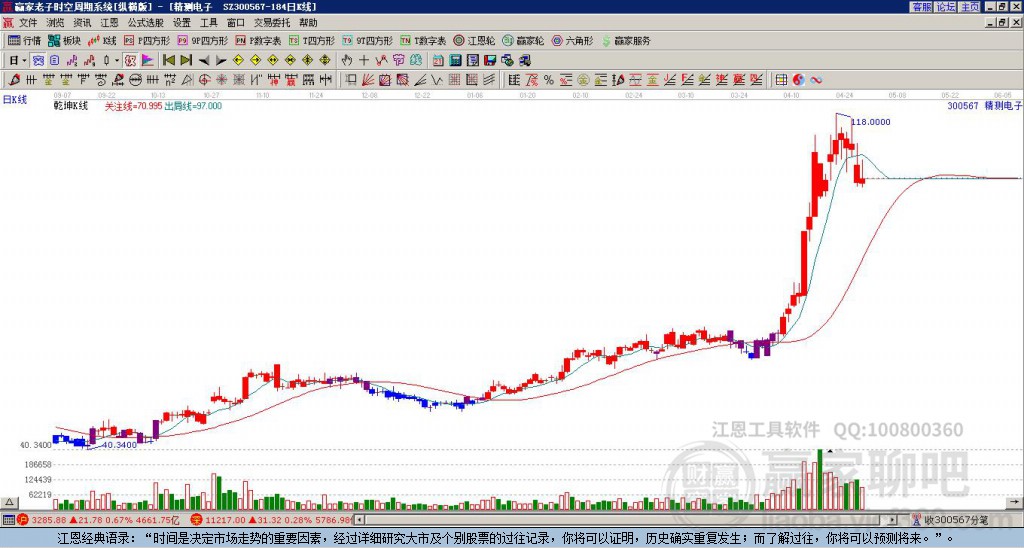The height and width of the screenshot is (548, 1024).
Task: Click the keyboard icon at status bar left
Action: point(8,520)
